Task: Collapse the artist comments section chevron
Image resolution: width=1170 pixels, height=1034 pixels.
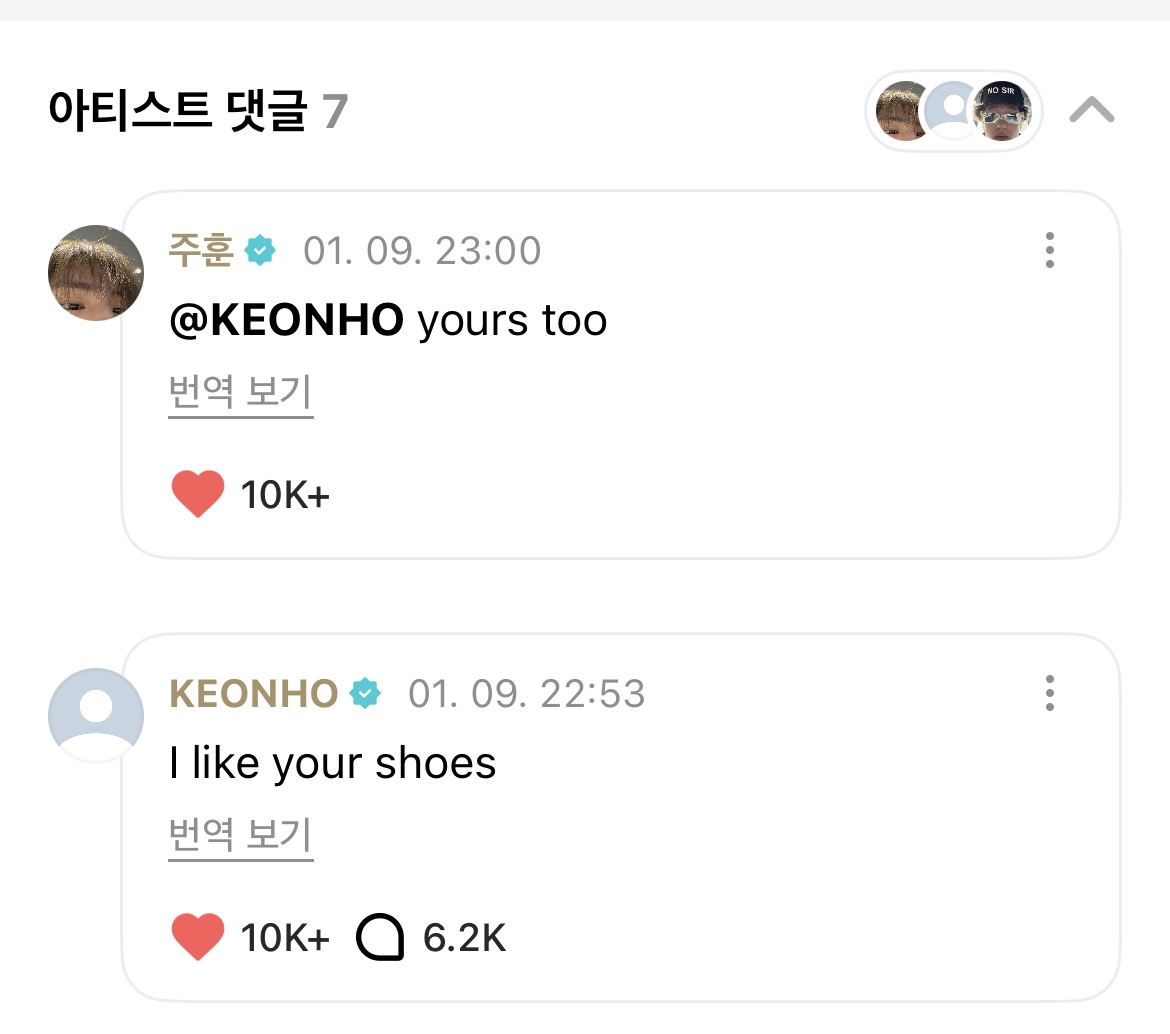Action: coord(1091,110)
